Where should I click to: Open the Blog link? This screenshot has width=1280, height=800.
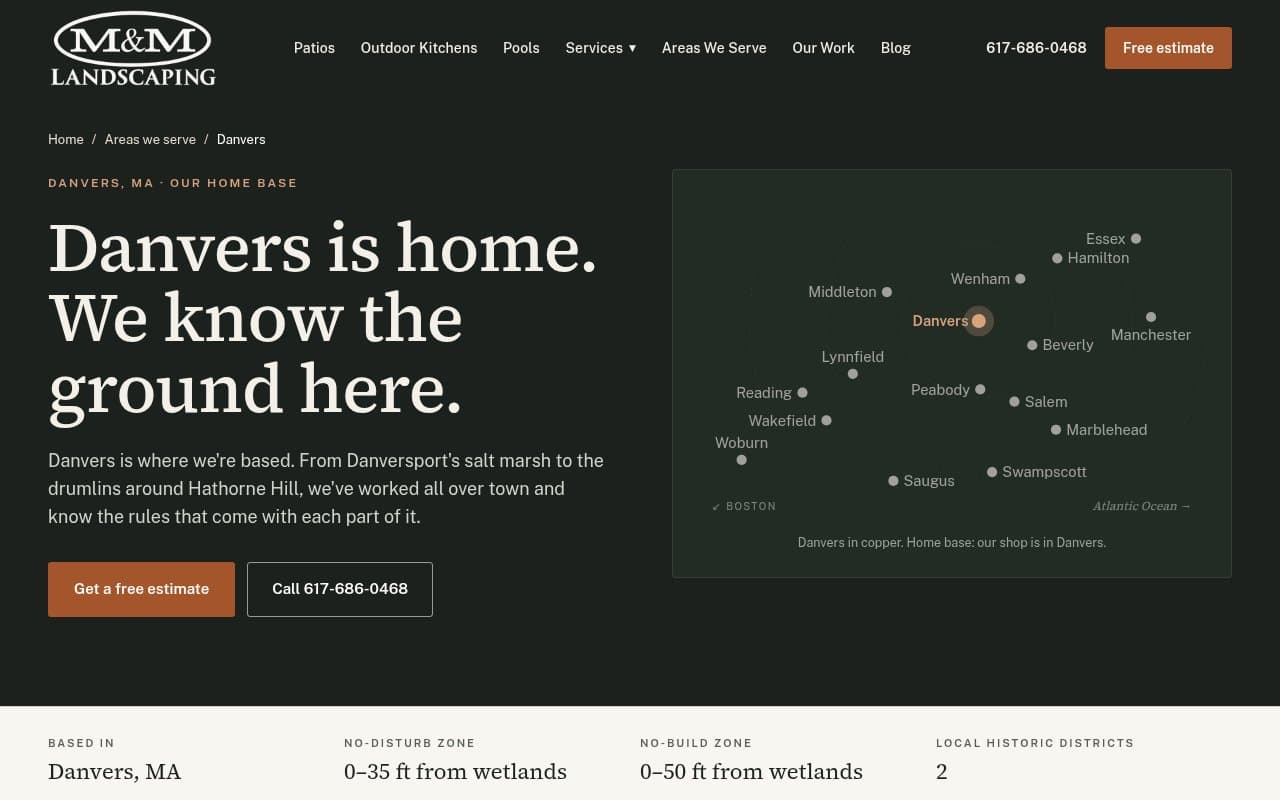pos(895,48)
